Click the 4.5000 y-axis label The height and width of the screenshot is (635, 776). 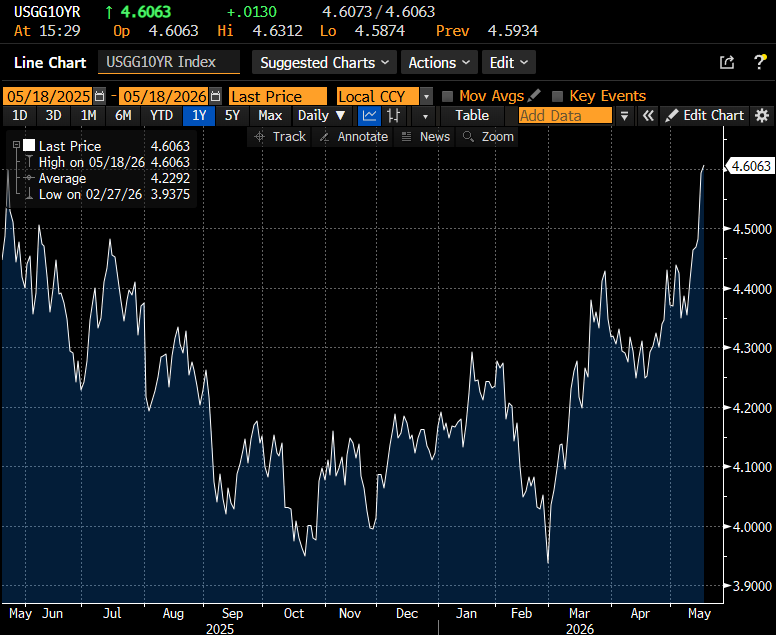click(x=752, y=229)
